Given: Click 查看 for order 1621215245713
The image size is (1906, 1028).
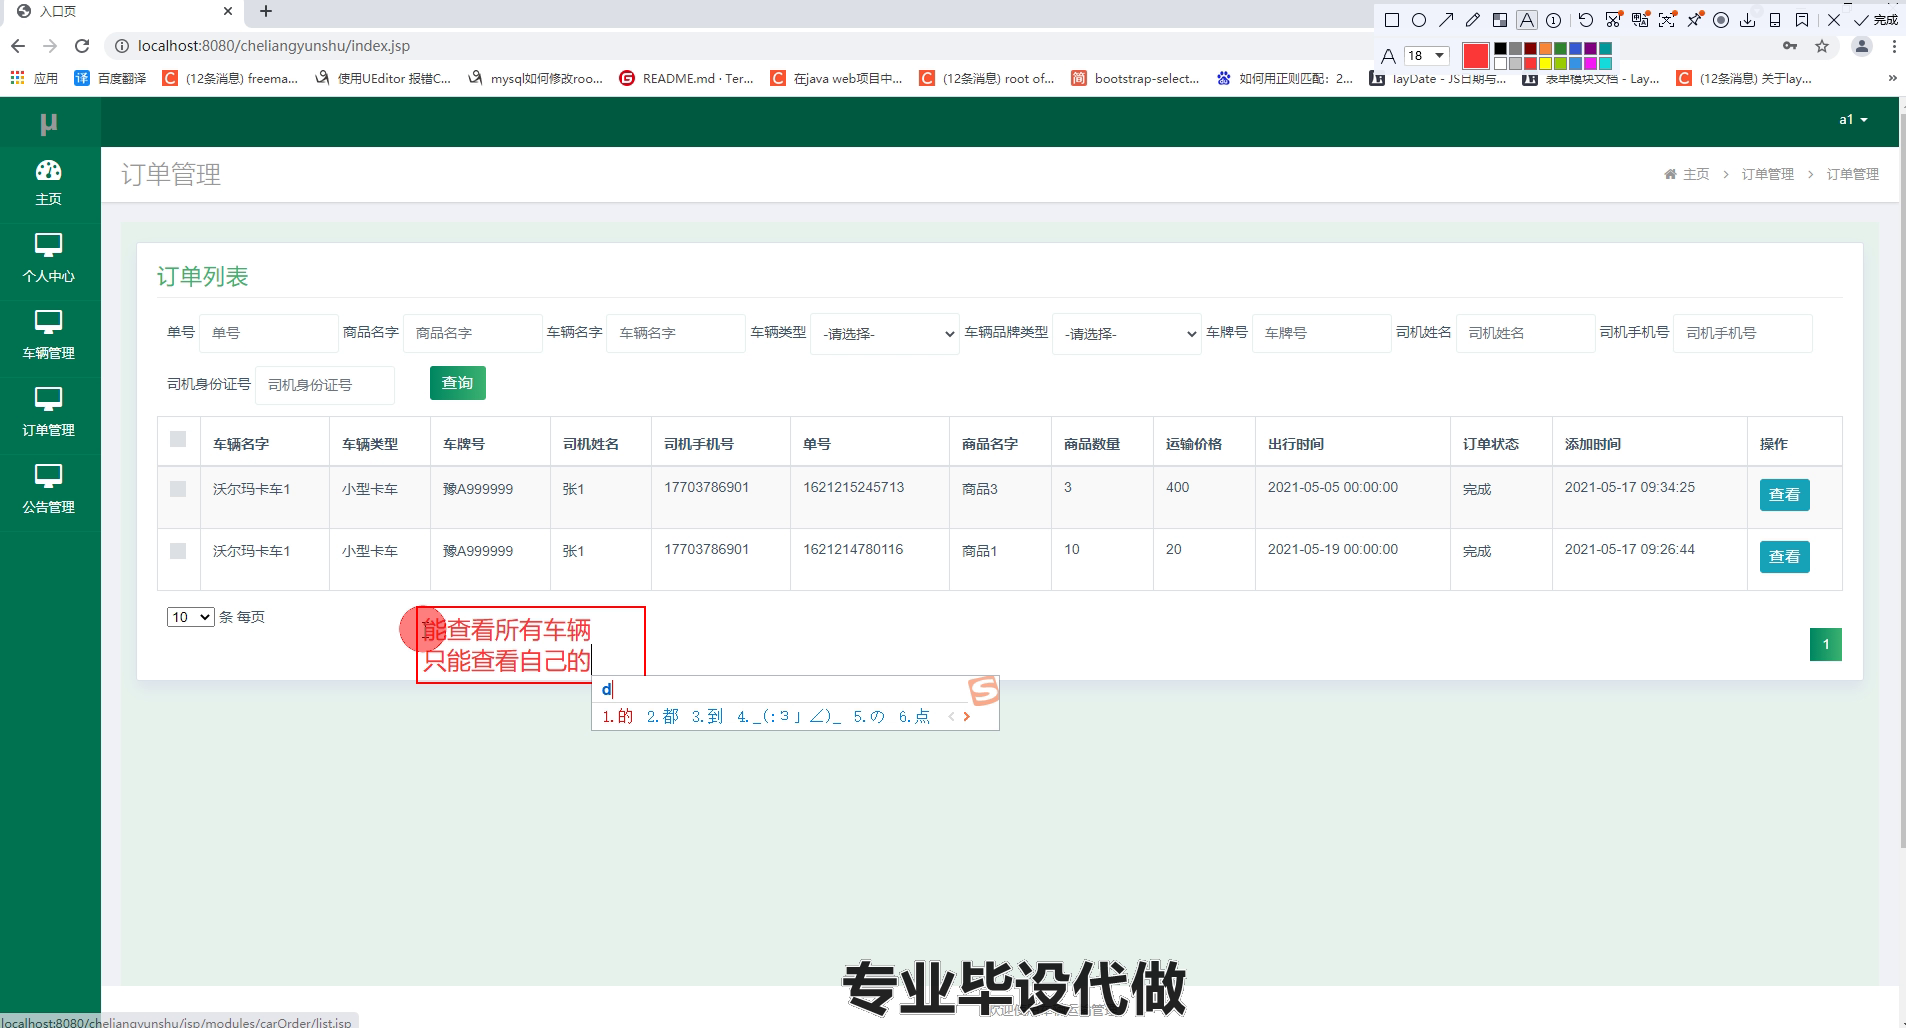Looking at the screenshot, I should pyautogui.click(x=1785, y=495).
